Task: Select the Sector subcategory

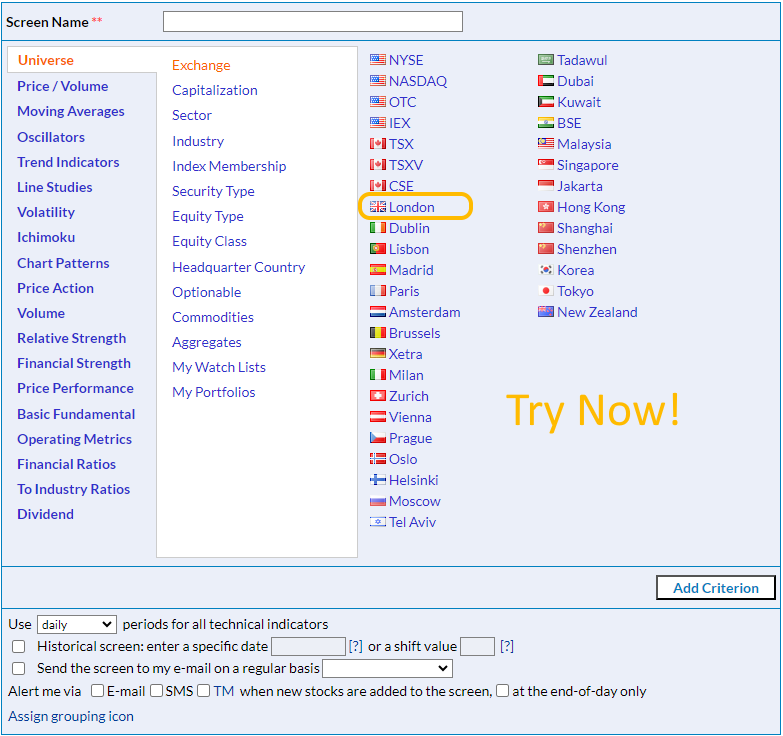Action: [x=192, y=115]
